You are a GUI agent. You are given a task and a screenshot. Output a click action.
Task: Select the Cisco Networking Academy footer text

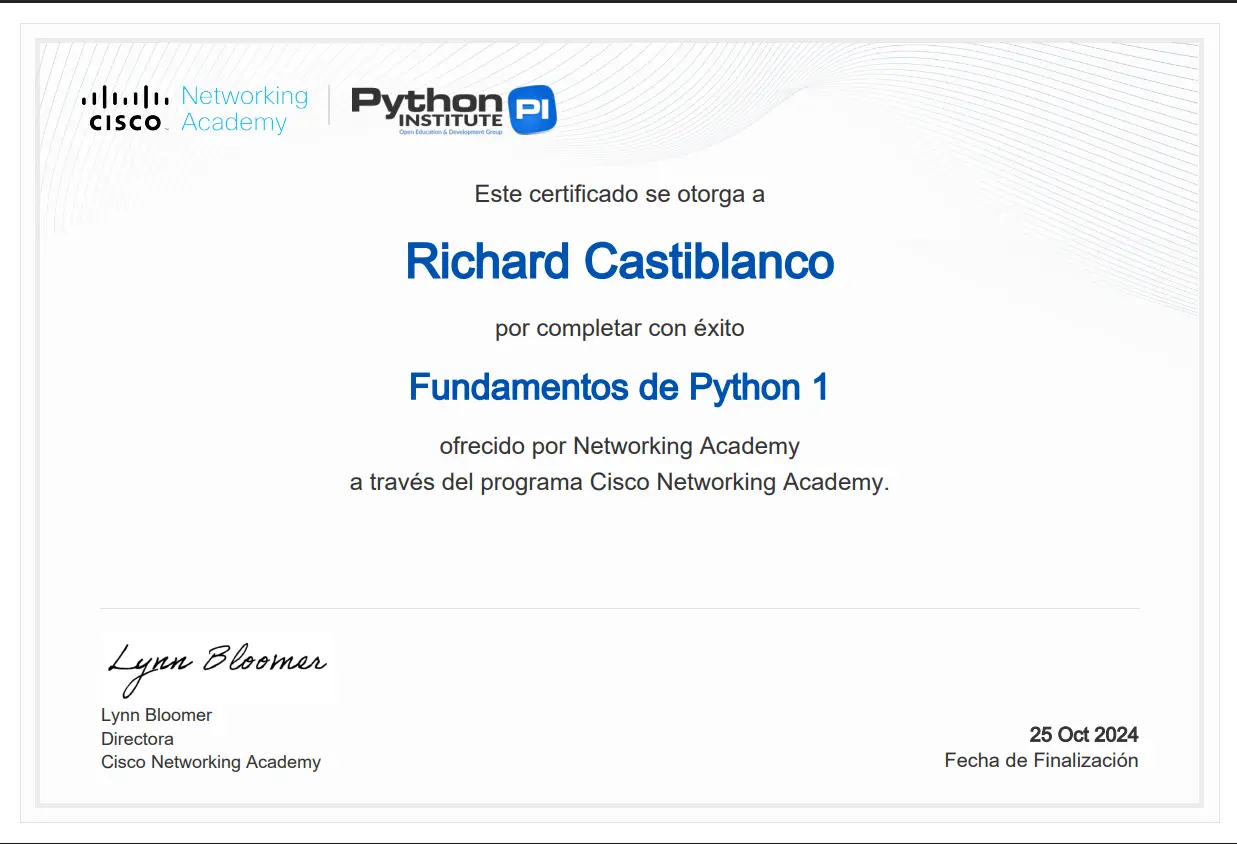[x=211, y=762]
